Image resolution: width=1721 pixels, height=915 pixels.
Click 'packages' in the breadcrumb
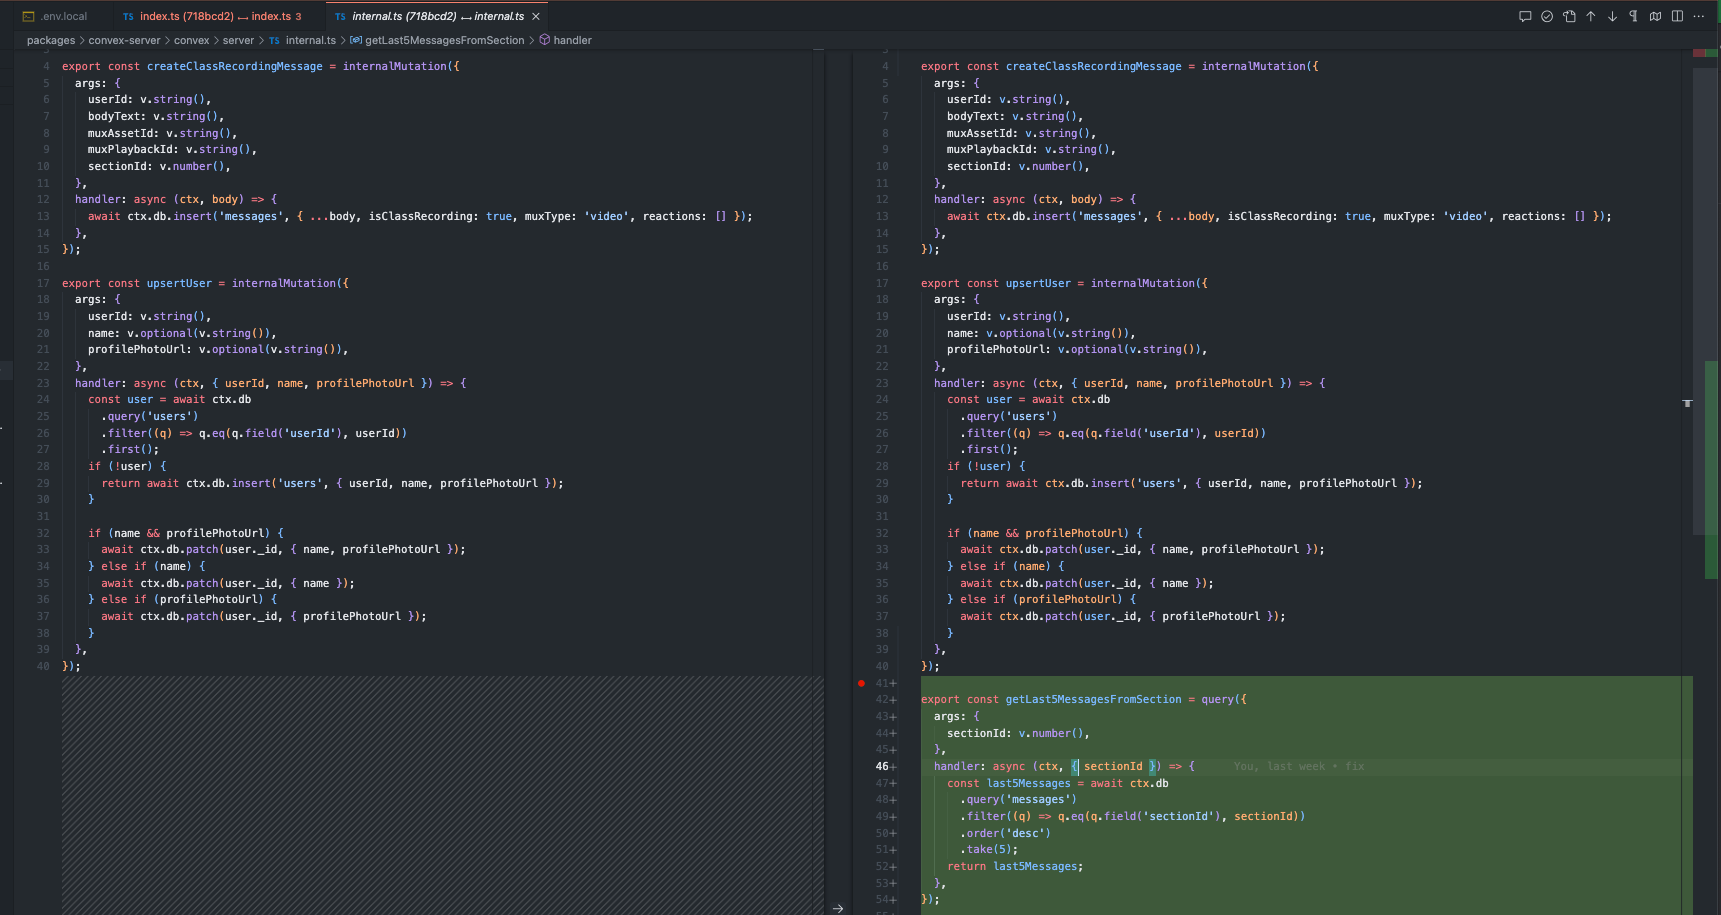pos(51,40)
